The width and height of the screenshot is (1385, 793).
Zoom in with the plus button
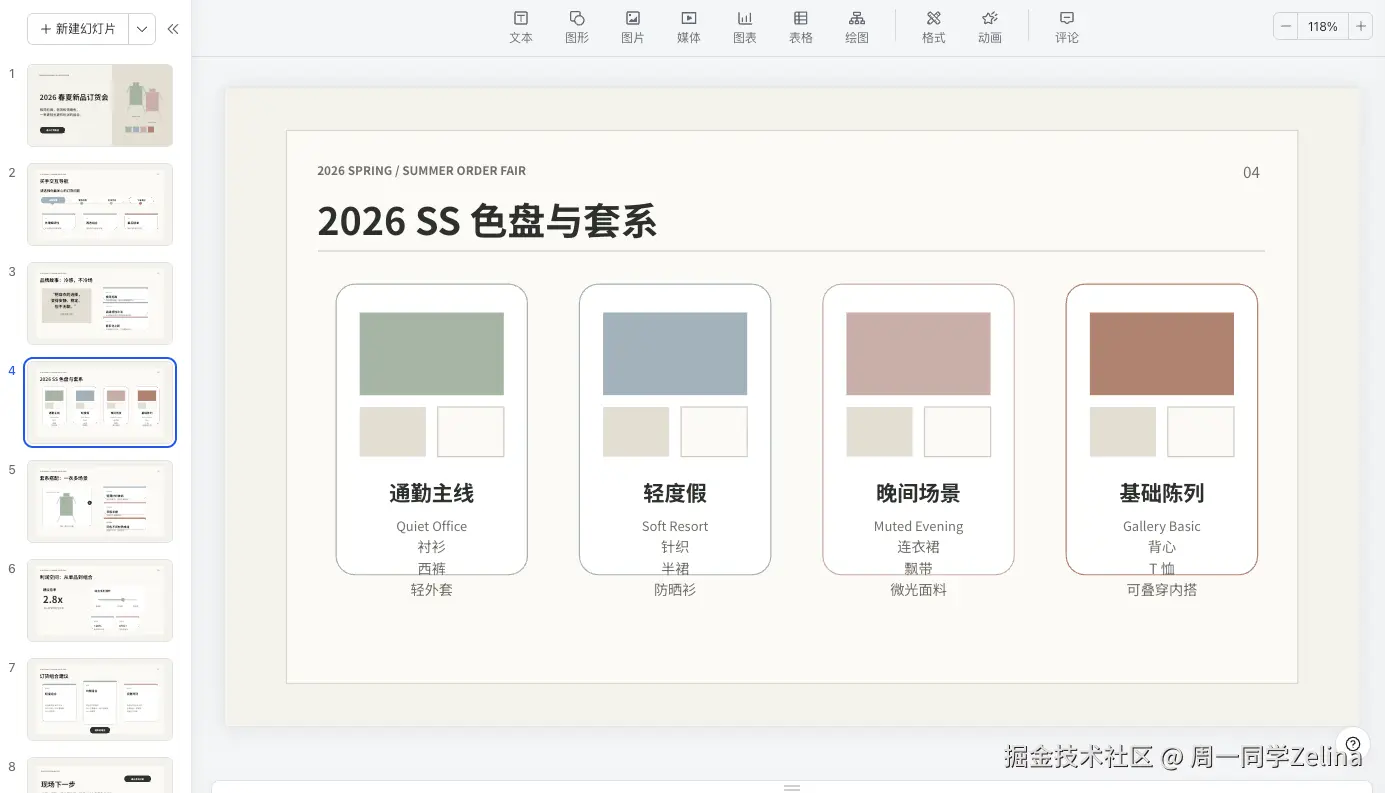[x=1361, y=27]
